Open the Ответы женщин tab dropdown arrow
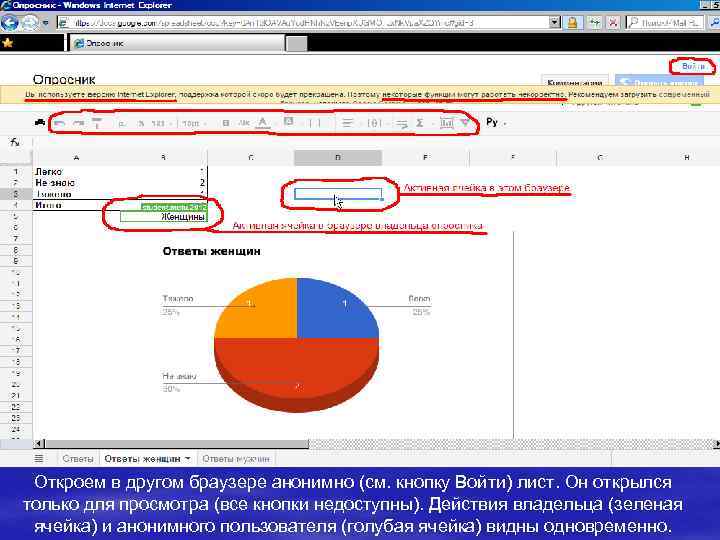Screen dimensions: 720x540 188,458
